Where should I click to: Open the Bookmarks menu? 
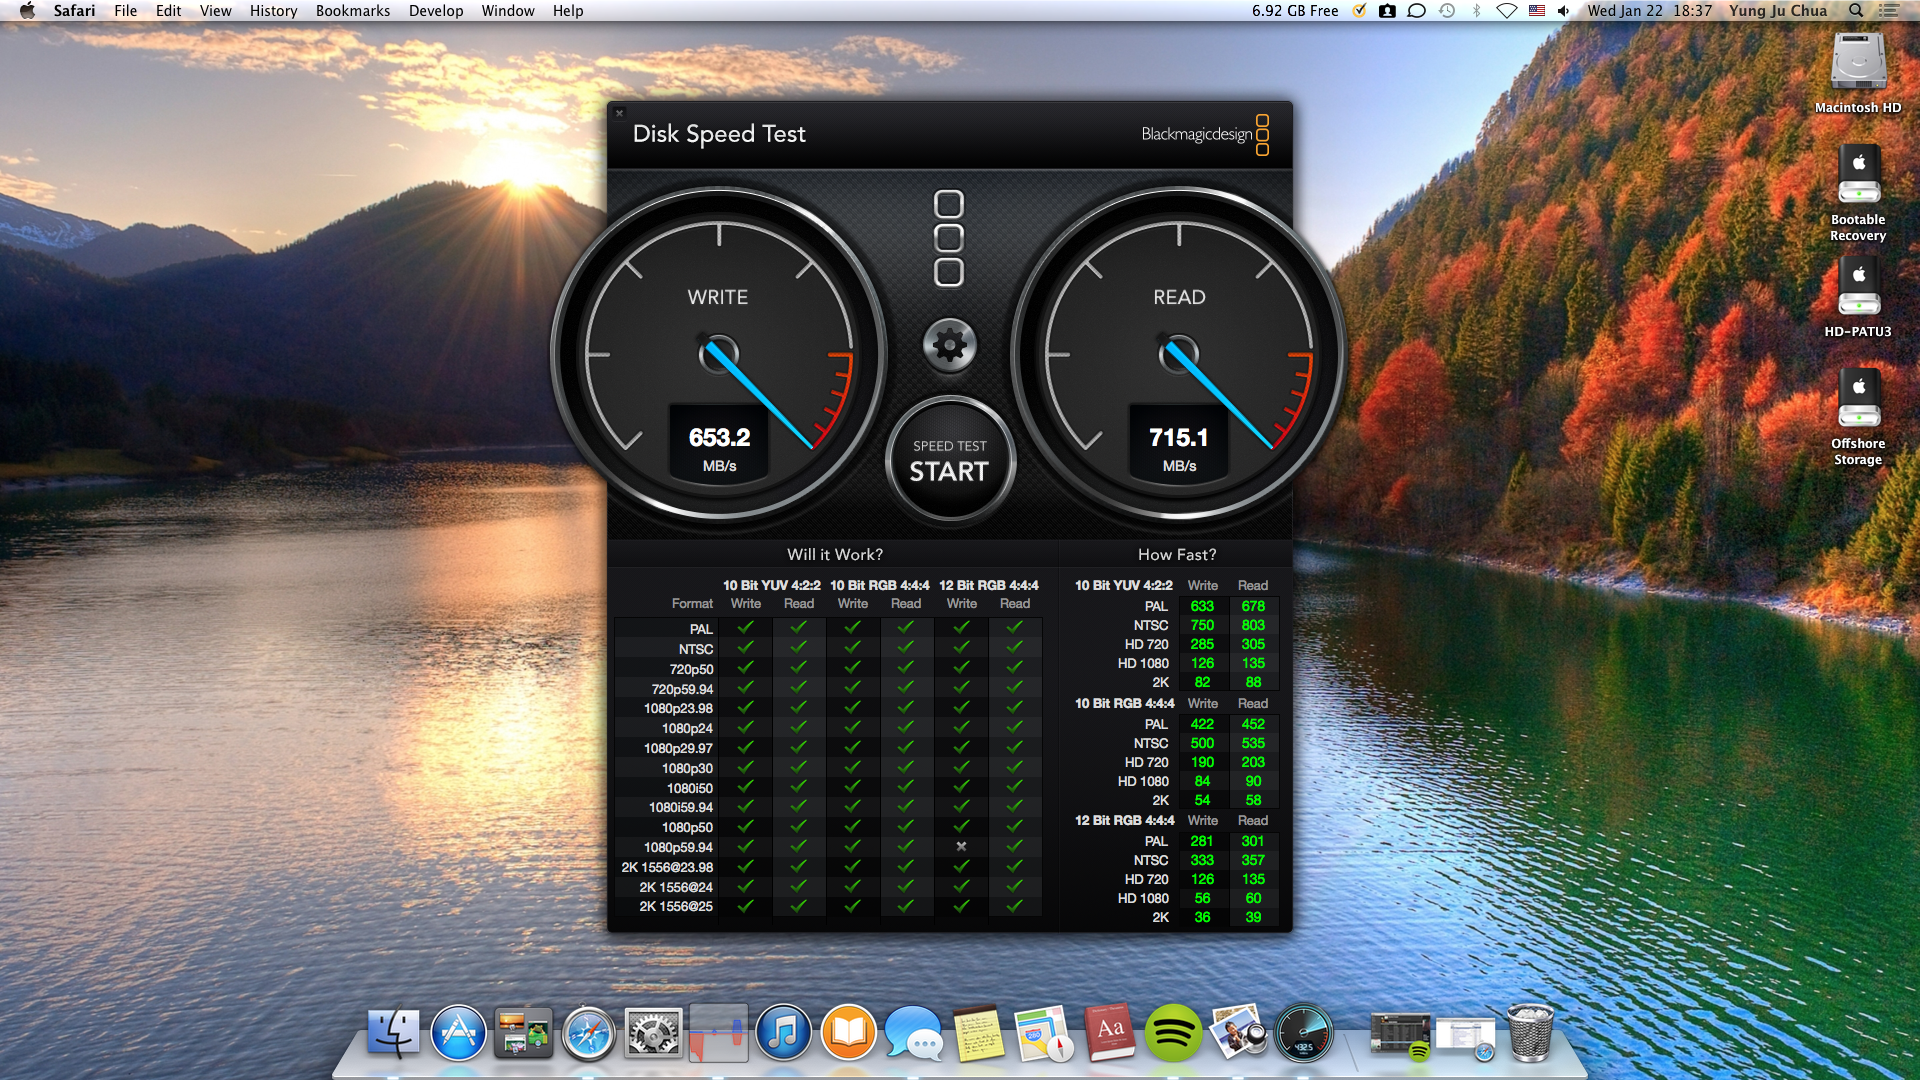point(353,11)
